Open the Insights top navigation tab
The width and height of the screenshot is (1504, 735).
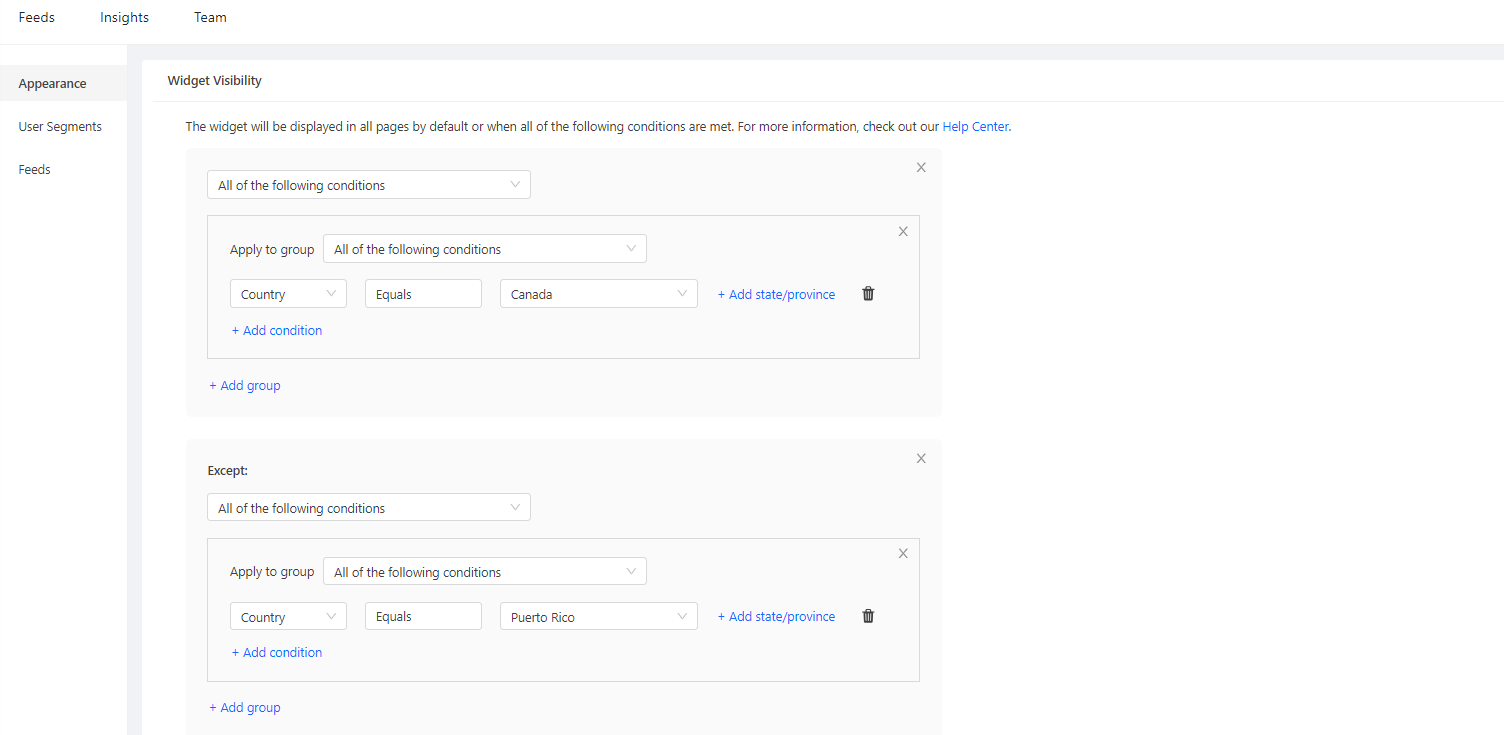[124, 17]
